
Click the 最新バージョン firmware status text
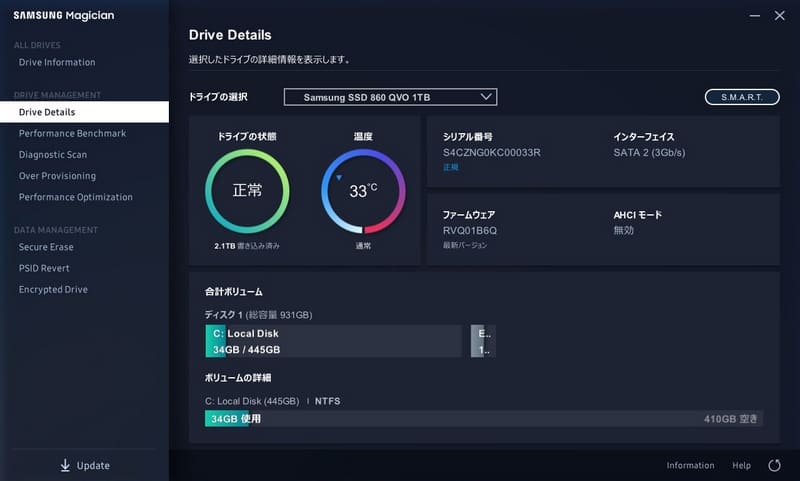[x=465, y=245]
